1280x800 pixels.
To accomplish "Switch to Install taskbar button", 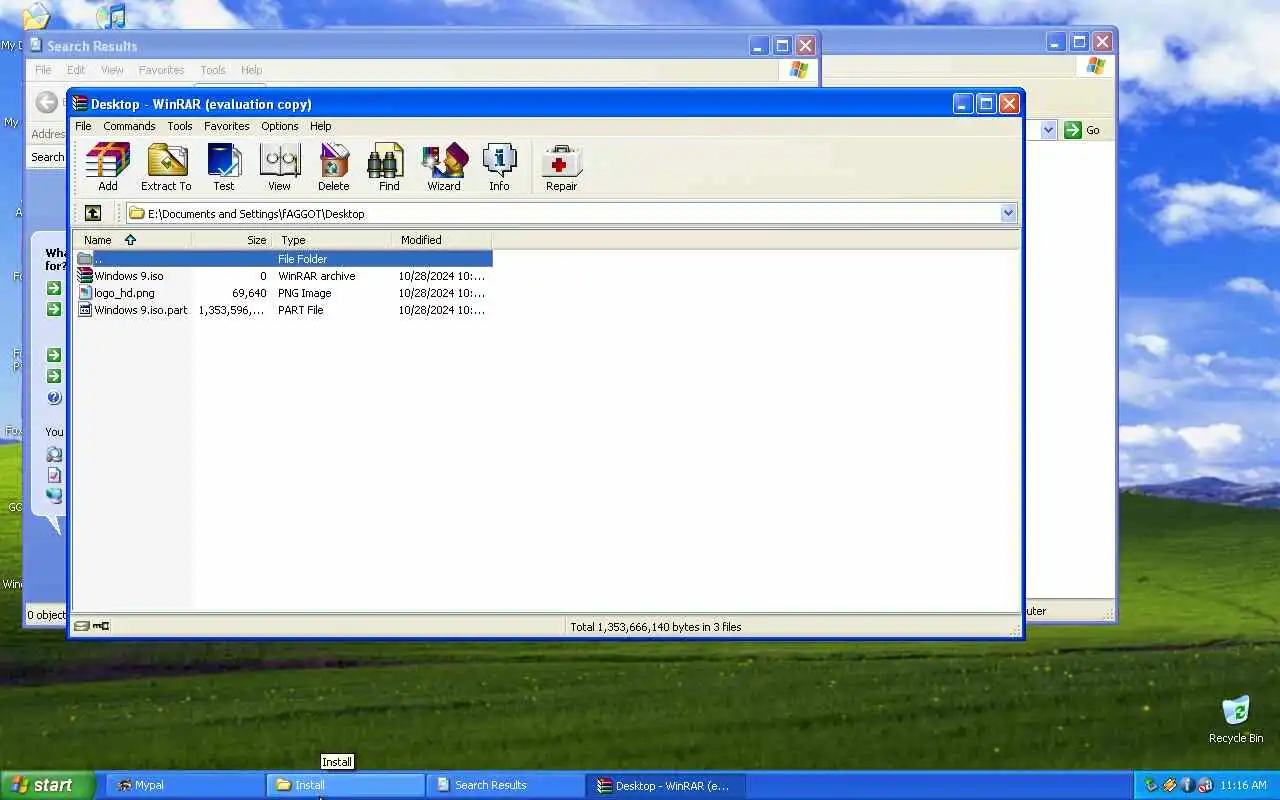I will click(345, 785).
